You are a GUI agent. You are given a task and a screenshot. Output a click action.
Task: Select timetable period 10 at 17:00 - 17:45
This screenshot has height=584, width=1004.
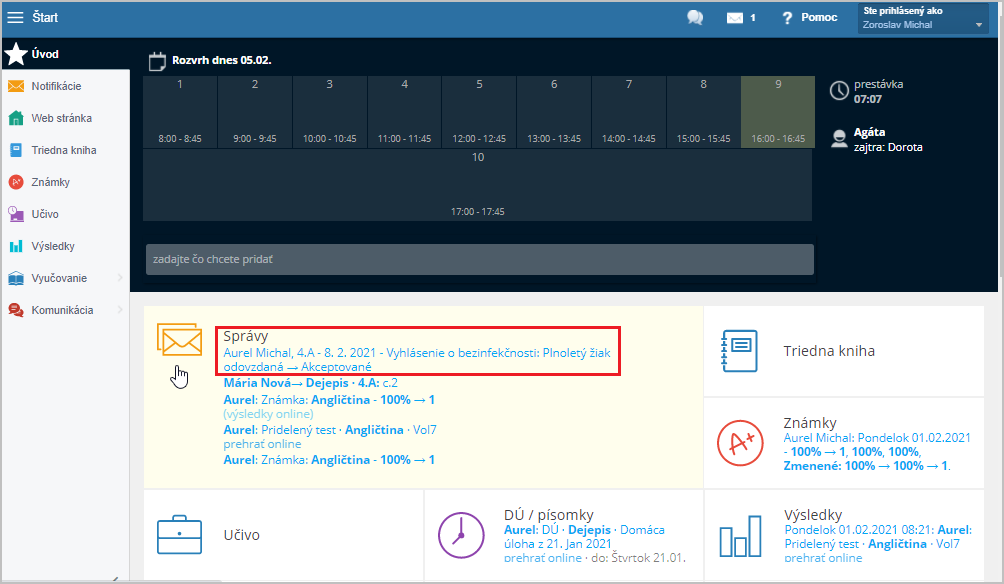click(478, 185)
